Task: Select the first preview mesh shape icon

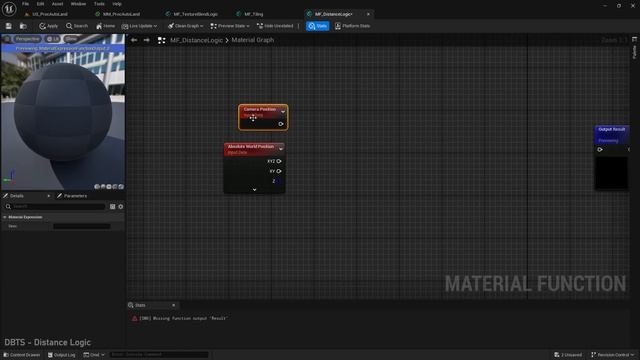Action: coord(97,187)
